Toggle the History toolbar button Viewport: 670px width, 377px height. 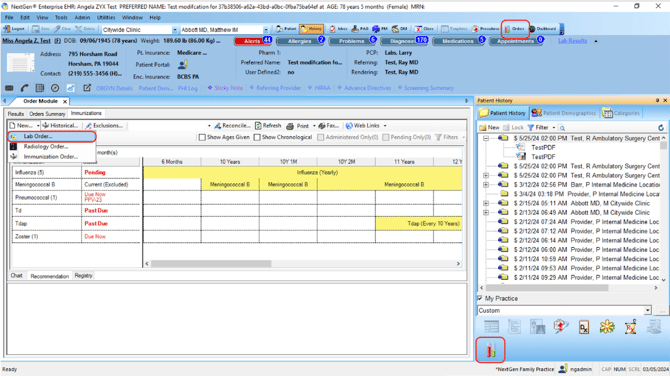point(311,29)
